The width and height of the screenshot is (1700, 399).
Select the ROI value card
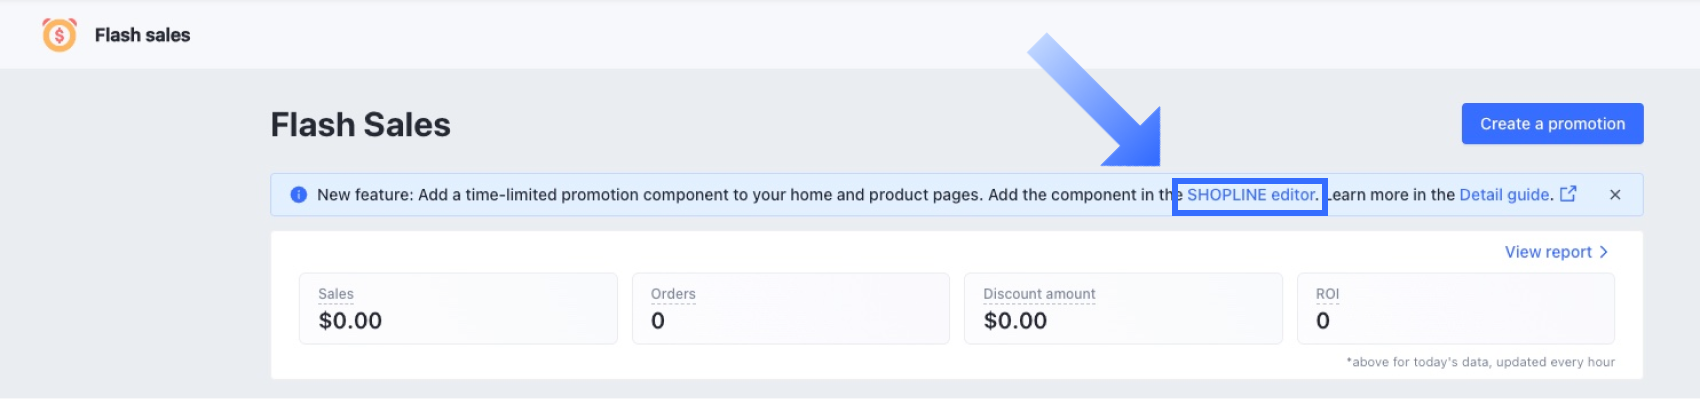tap(1455, 308)
